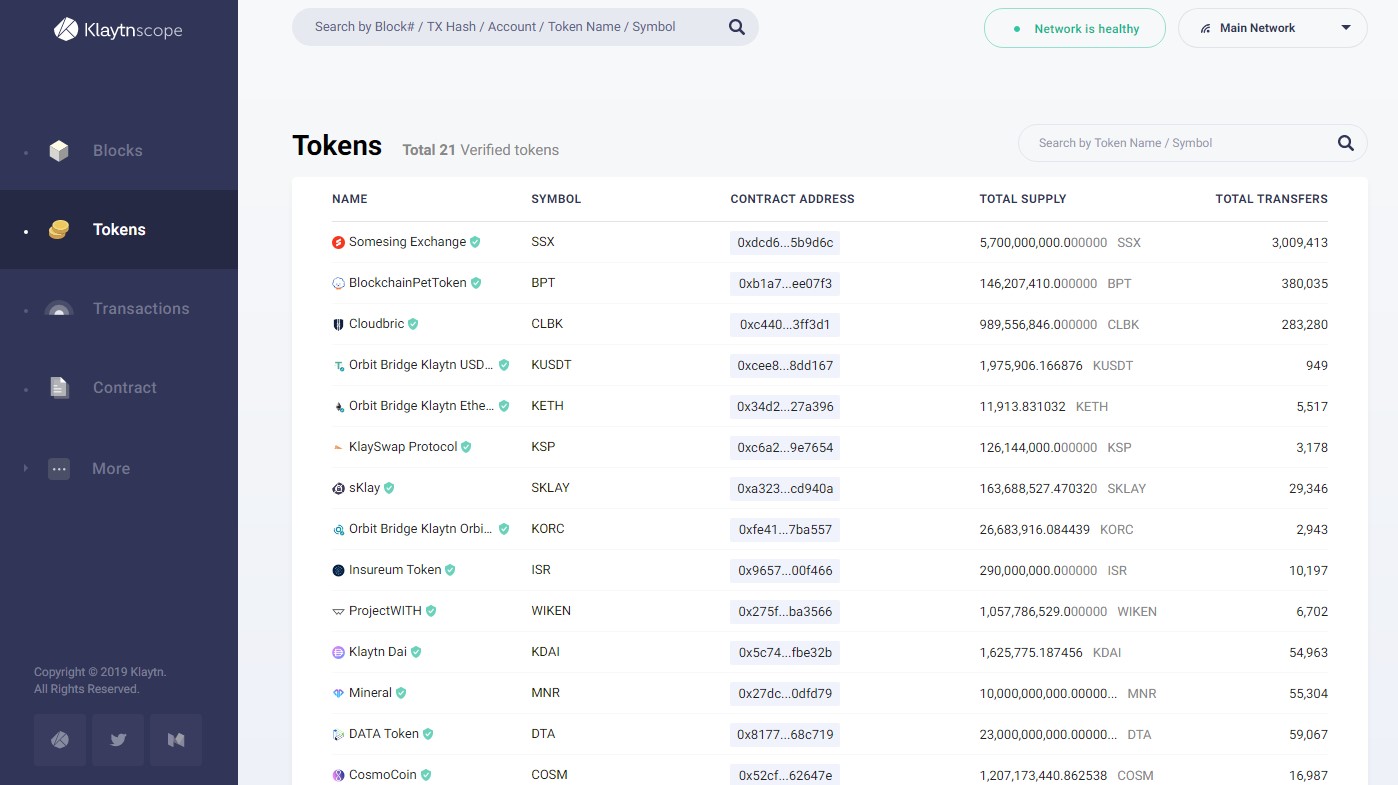Image resolution: width=1398 pixels, height=785 pixels.
Task: Open the Orbit Bridge Klaytn USD token
Action: [x=421, y=365]
